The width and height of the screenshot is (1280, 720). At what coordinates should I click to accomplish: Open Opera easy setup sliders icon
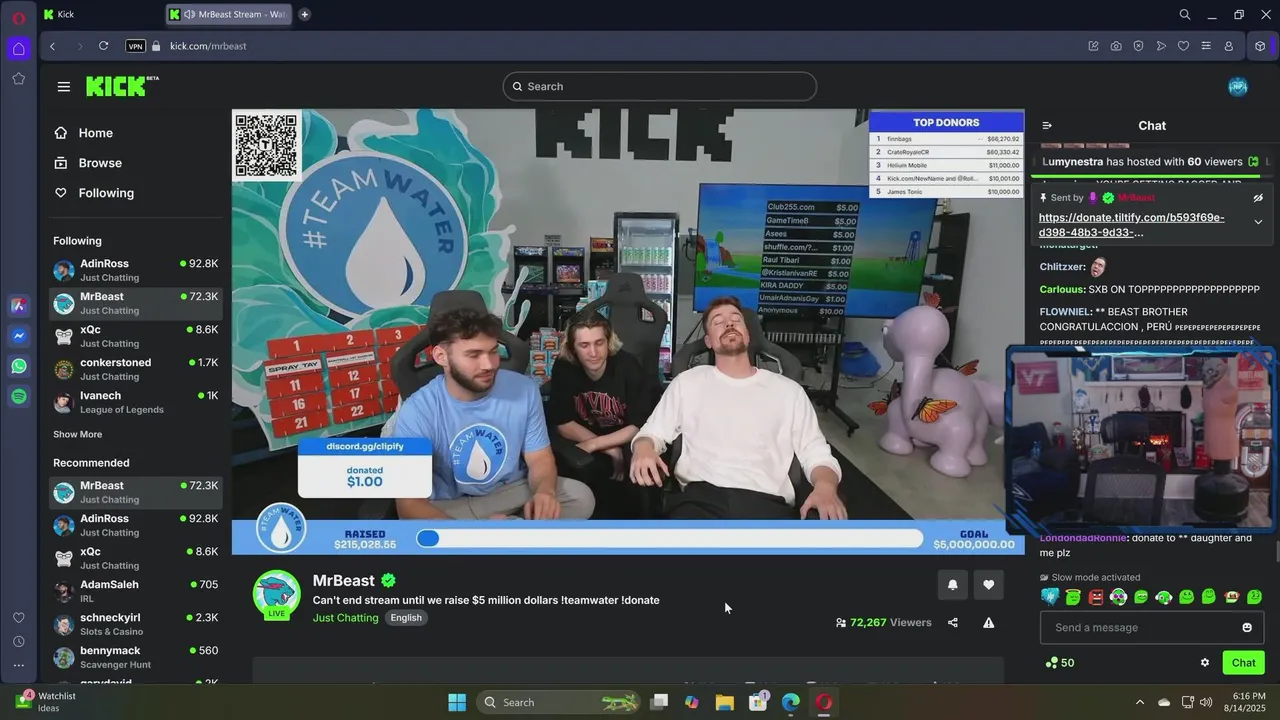coord(1206,46)
